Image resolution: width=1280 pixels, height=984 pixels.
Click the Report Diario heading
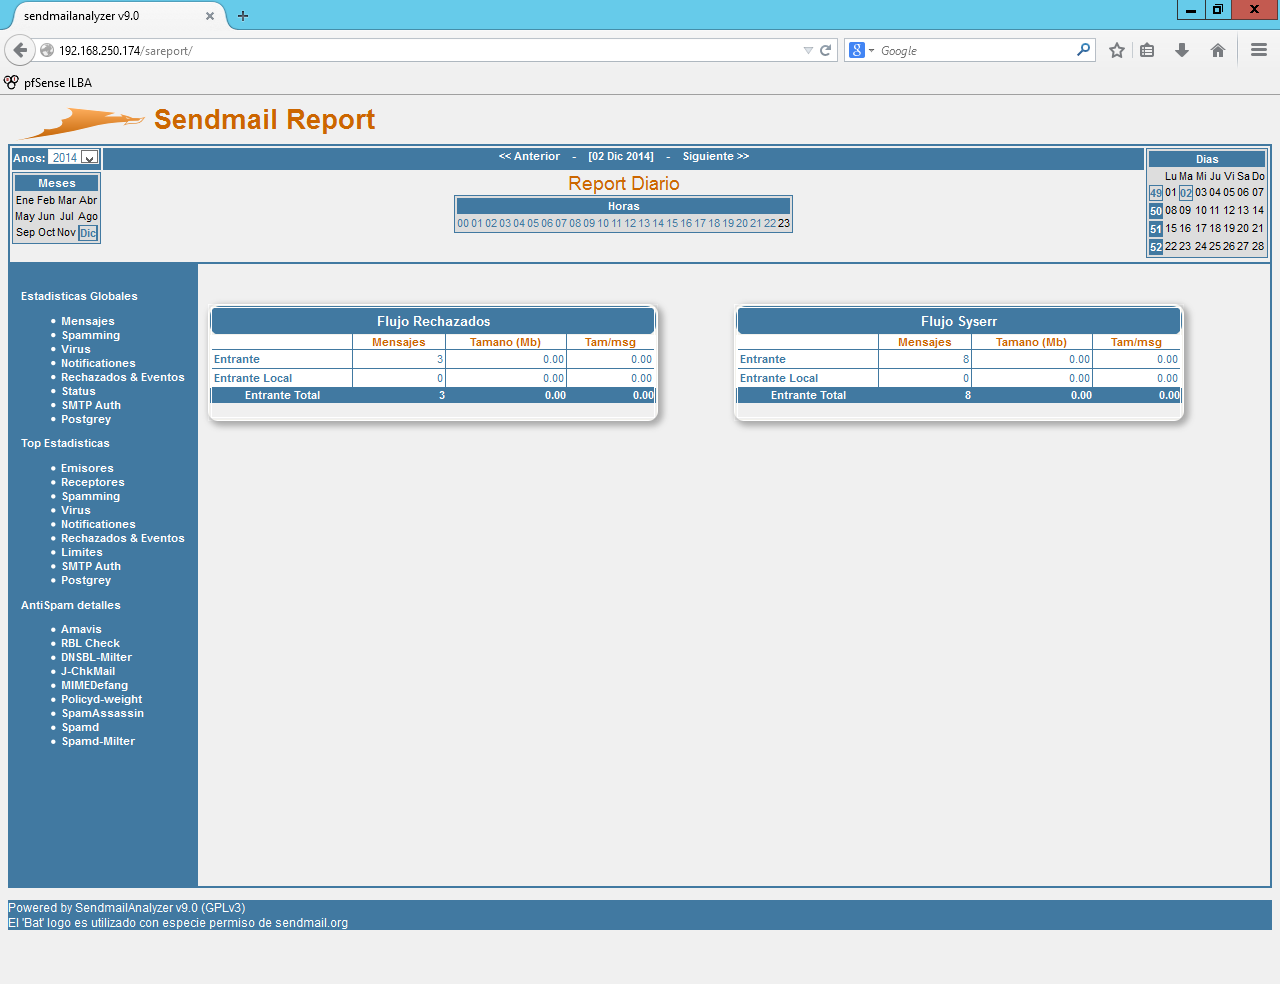pos(624,183)
